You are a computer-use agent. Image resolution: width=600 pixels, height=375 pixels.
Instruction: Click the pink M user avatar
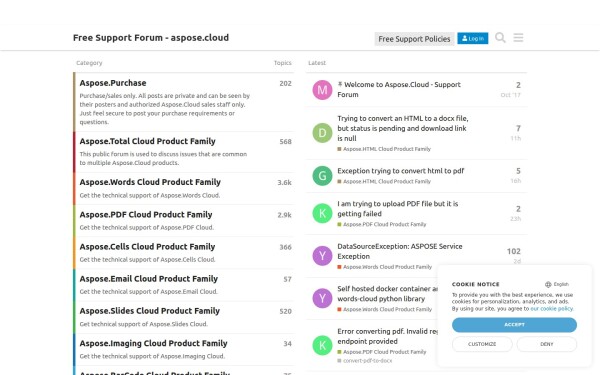322,90
